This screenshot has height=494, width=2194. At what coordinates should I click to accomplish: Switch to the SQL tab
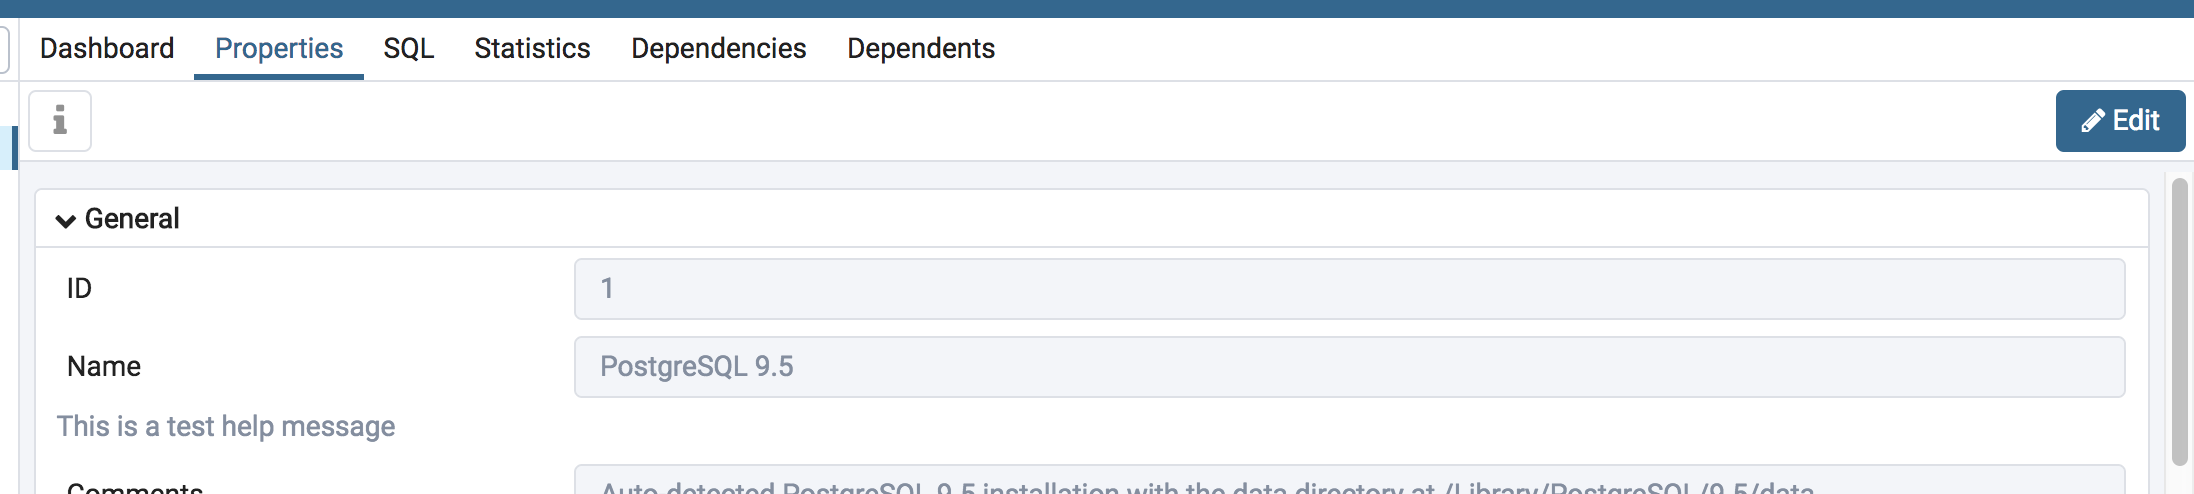click(409, 48)
